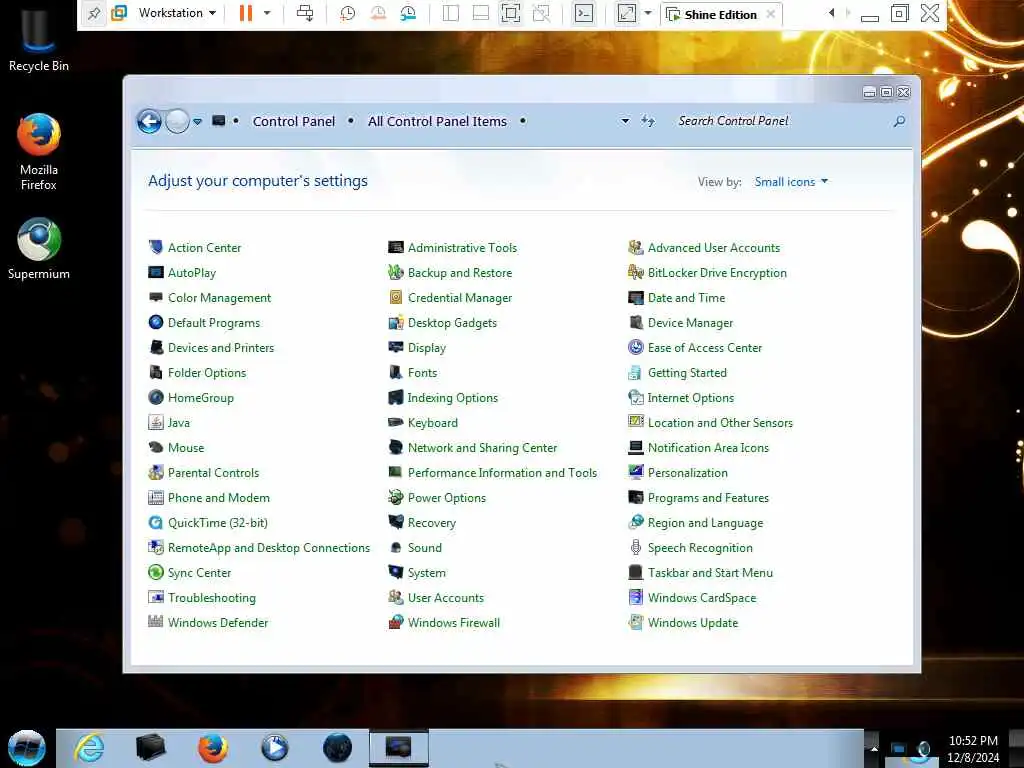Select Control Panel in the address breadcrumb
Viewport: 1024px width, 768px height.
coord(294,121)
